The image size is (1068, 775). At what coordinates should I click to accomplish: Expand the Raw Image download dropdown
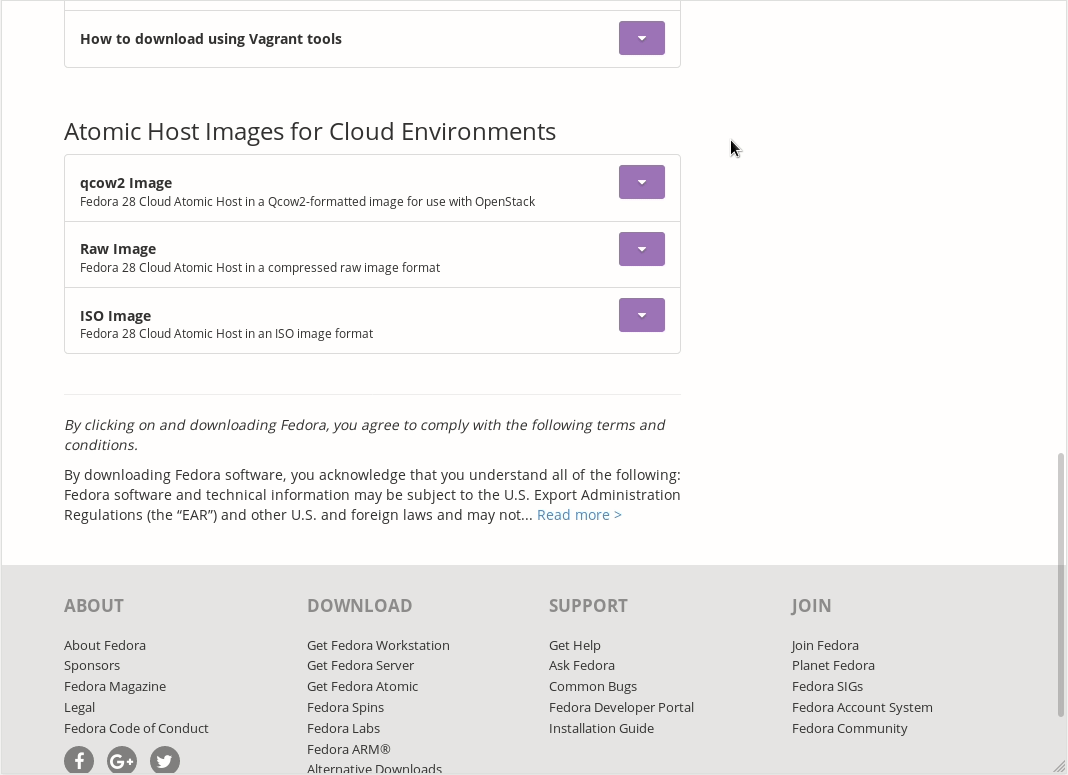tap(642, 249)
